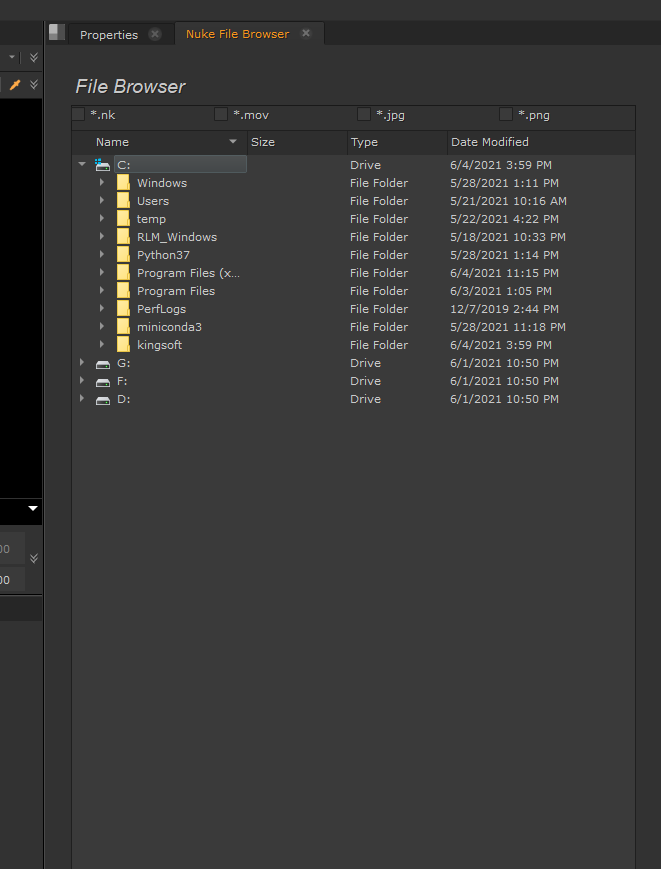Expand the Users folder

102,201
